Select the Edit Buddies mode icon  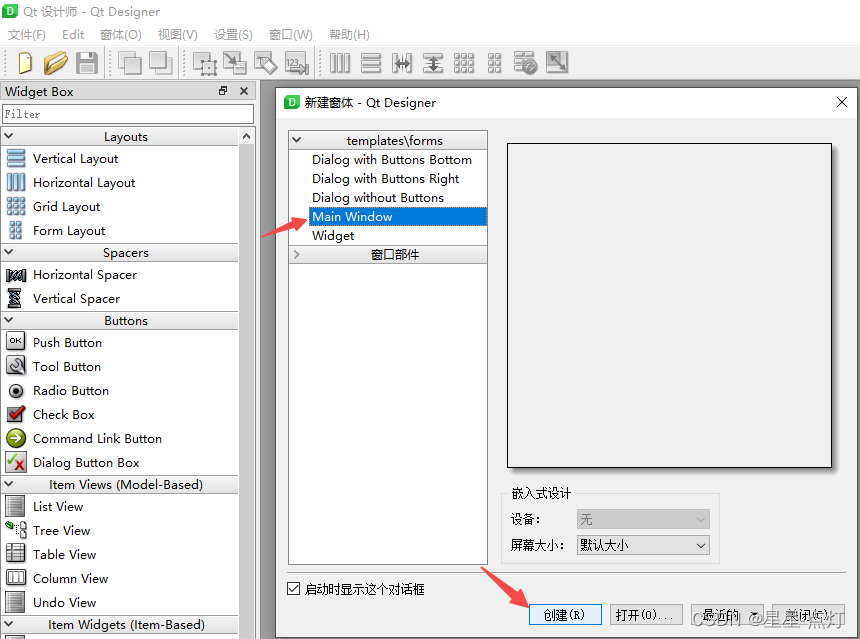[x=265, y=63]
